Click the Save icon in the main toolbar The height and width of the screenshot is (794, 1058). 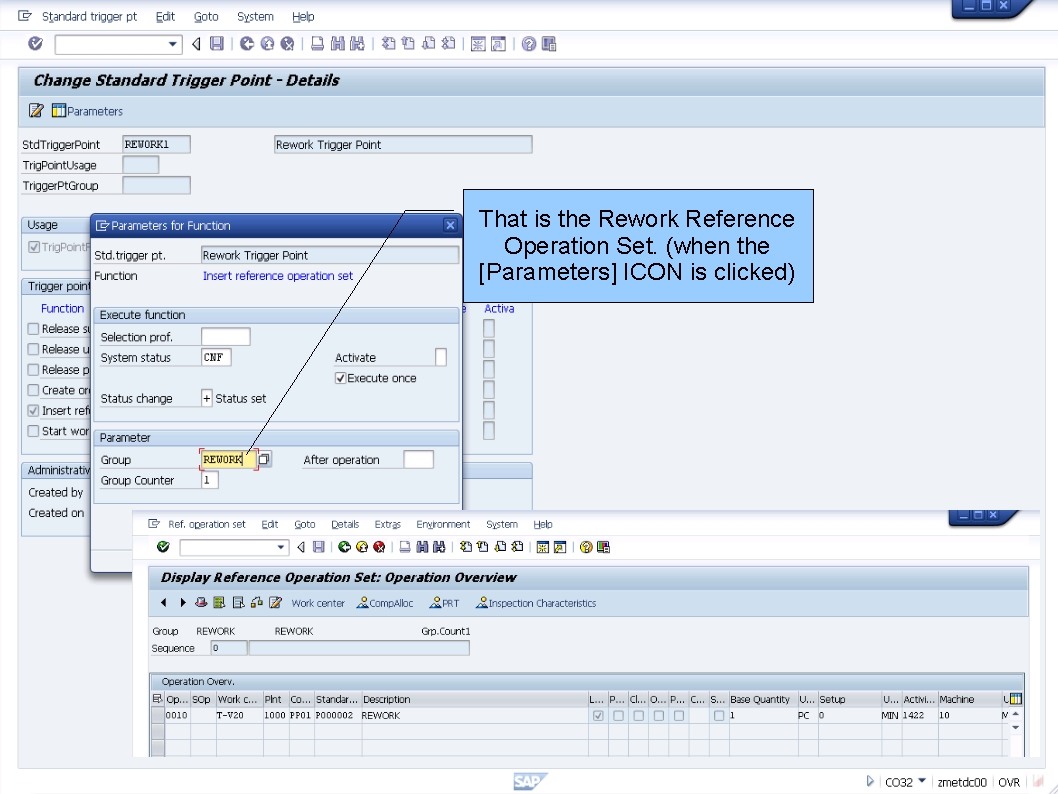click(x=217, y=44)
